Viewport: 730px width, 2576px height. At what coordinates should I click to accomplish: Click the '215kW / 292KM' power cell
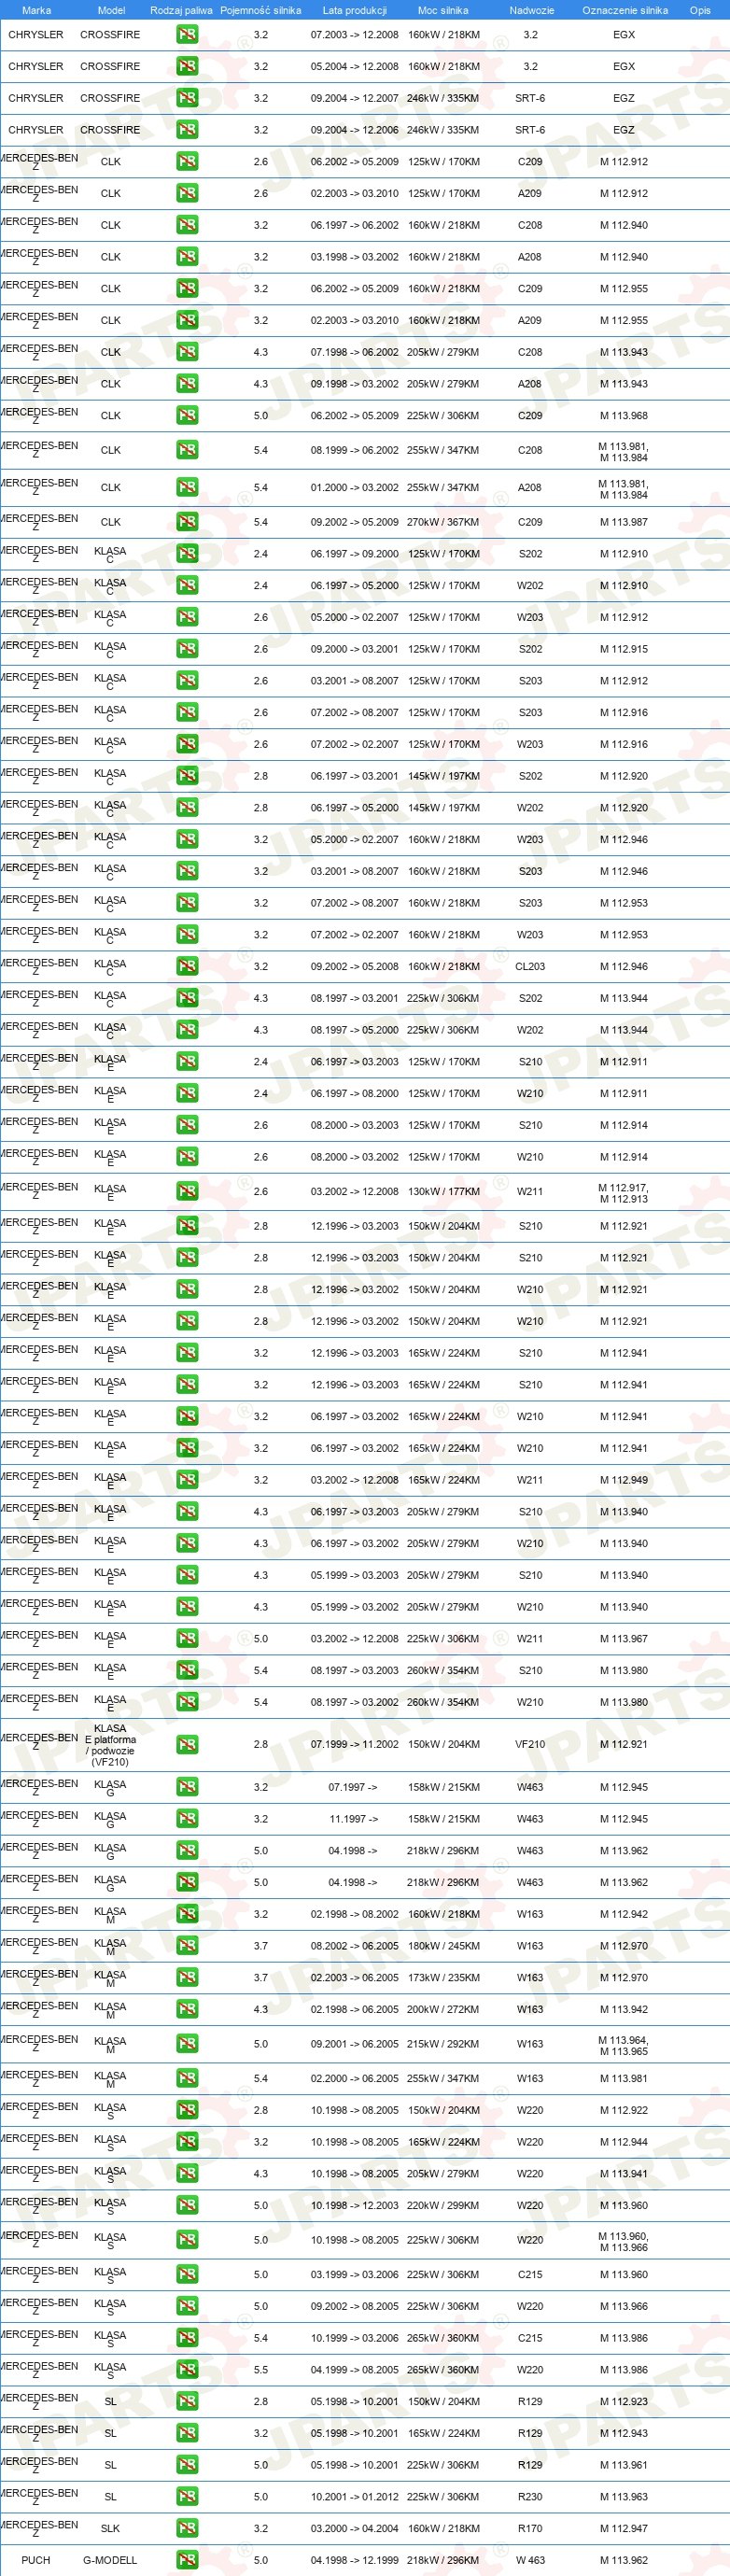tap(443, 2044)
